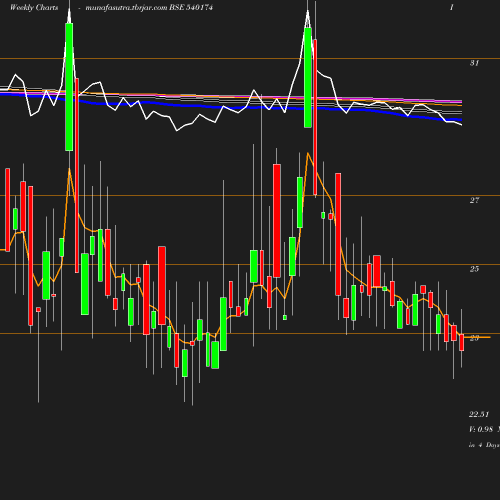Click the volume reading "V: 0.98"

(x=481, y=429)
